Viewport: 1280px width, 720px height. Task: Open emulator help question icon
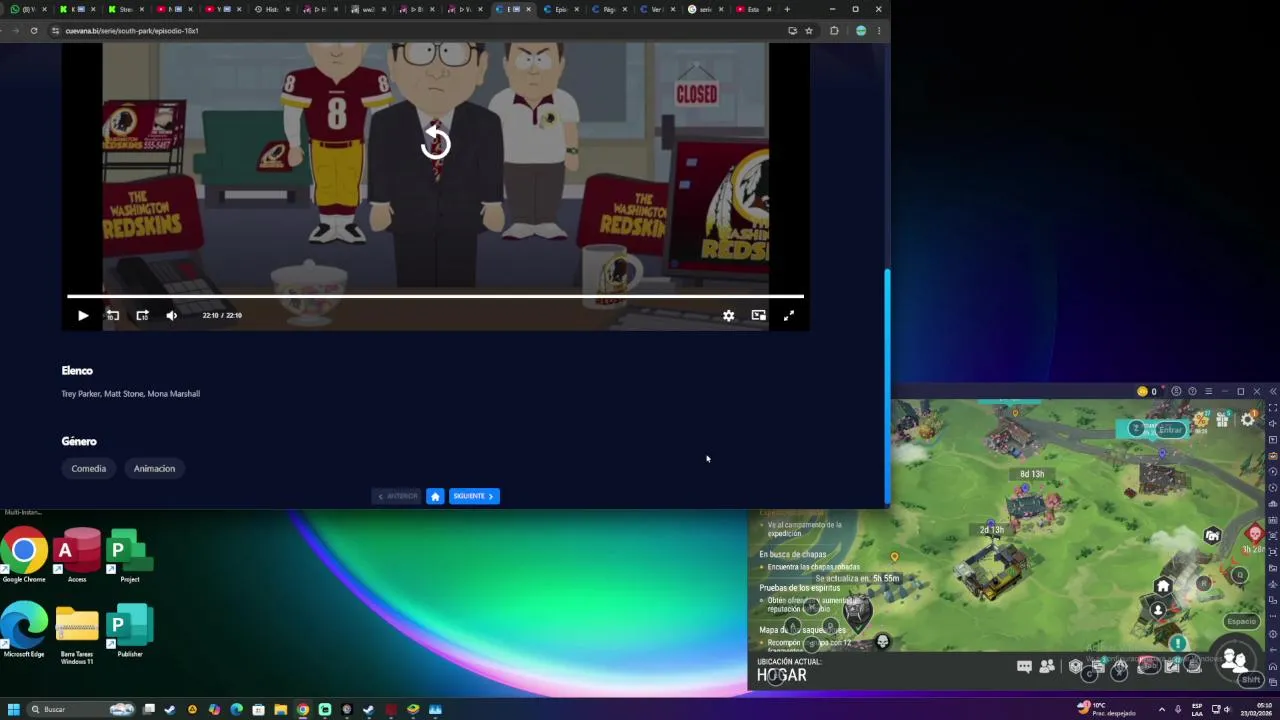[x=1192, y=391]
